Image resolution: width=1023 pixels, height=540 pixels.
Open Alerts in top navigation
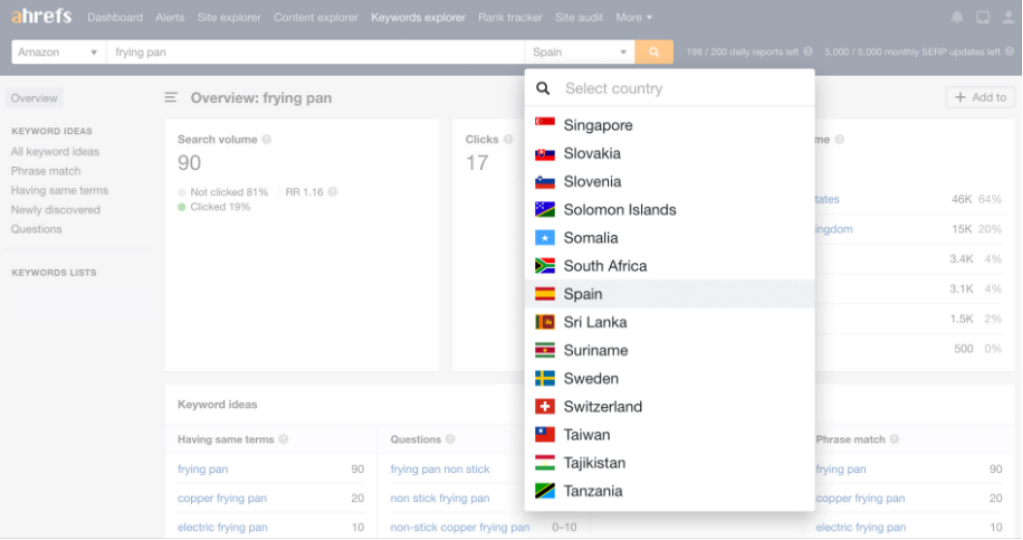click(x=170, y=18)
